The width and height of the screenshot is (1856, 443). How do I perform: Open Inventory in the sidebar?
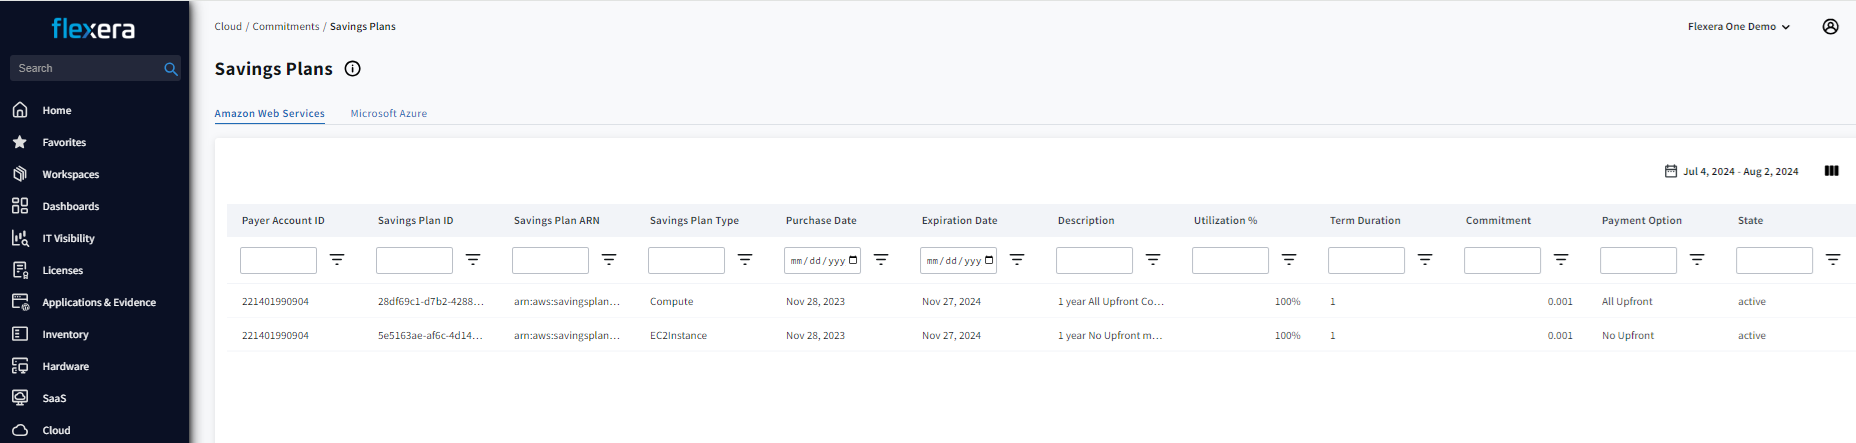[x=65, y=334]
